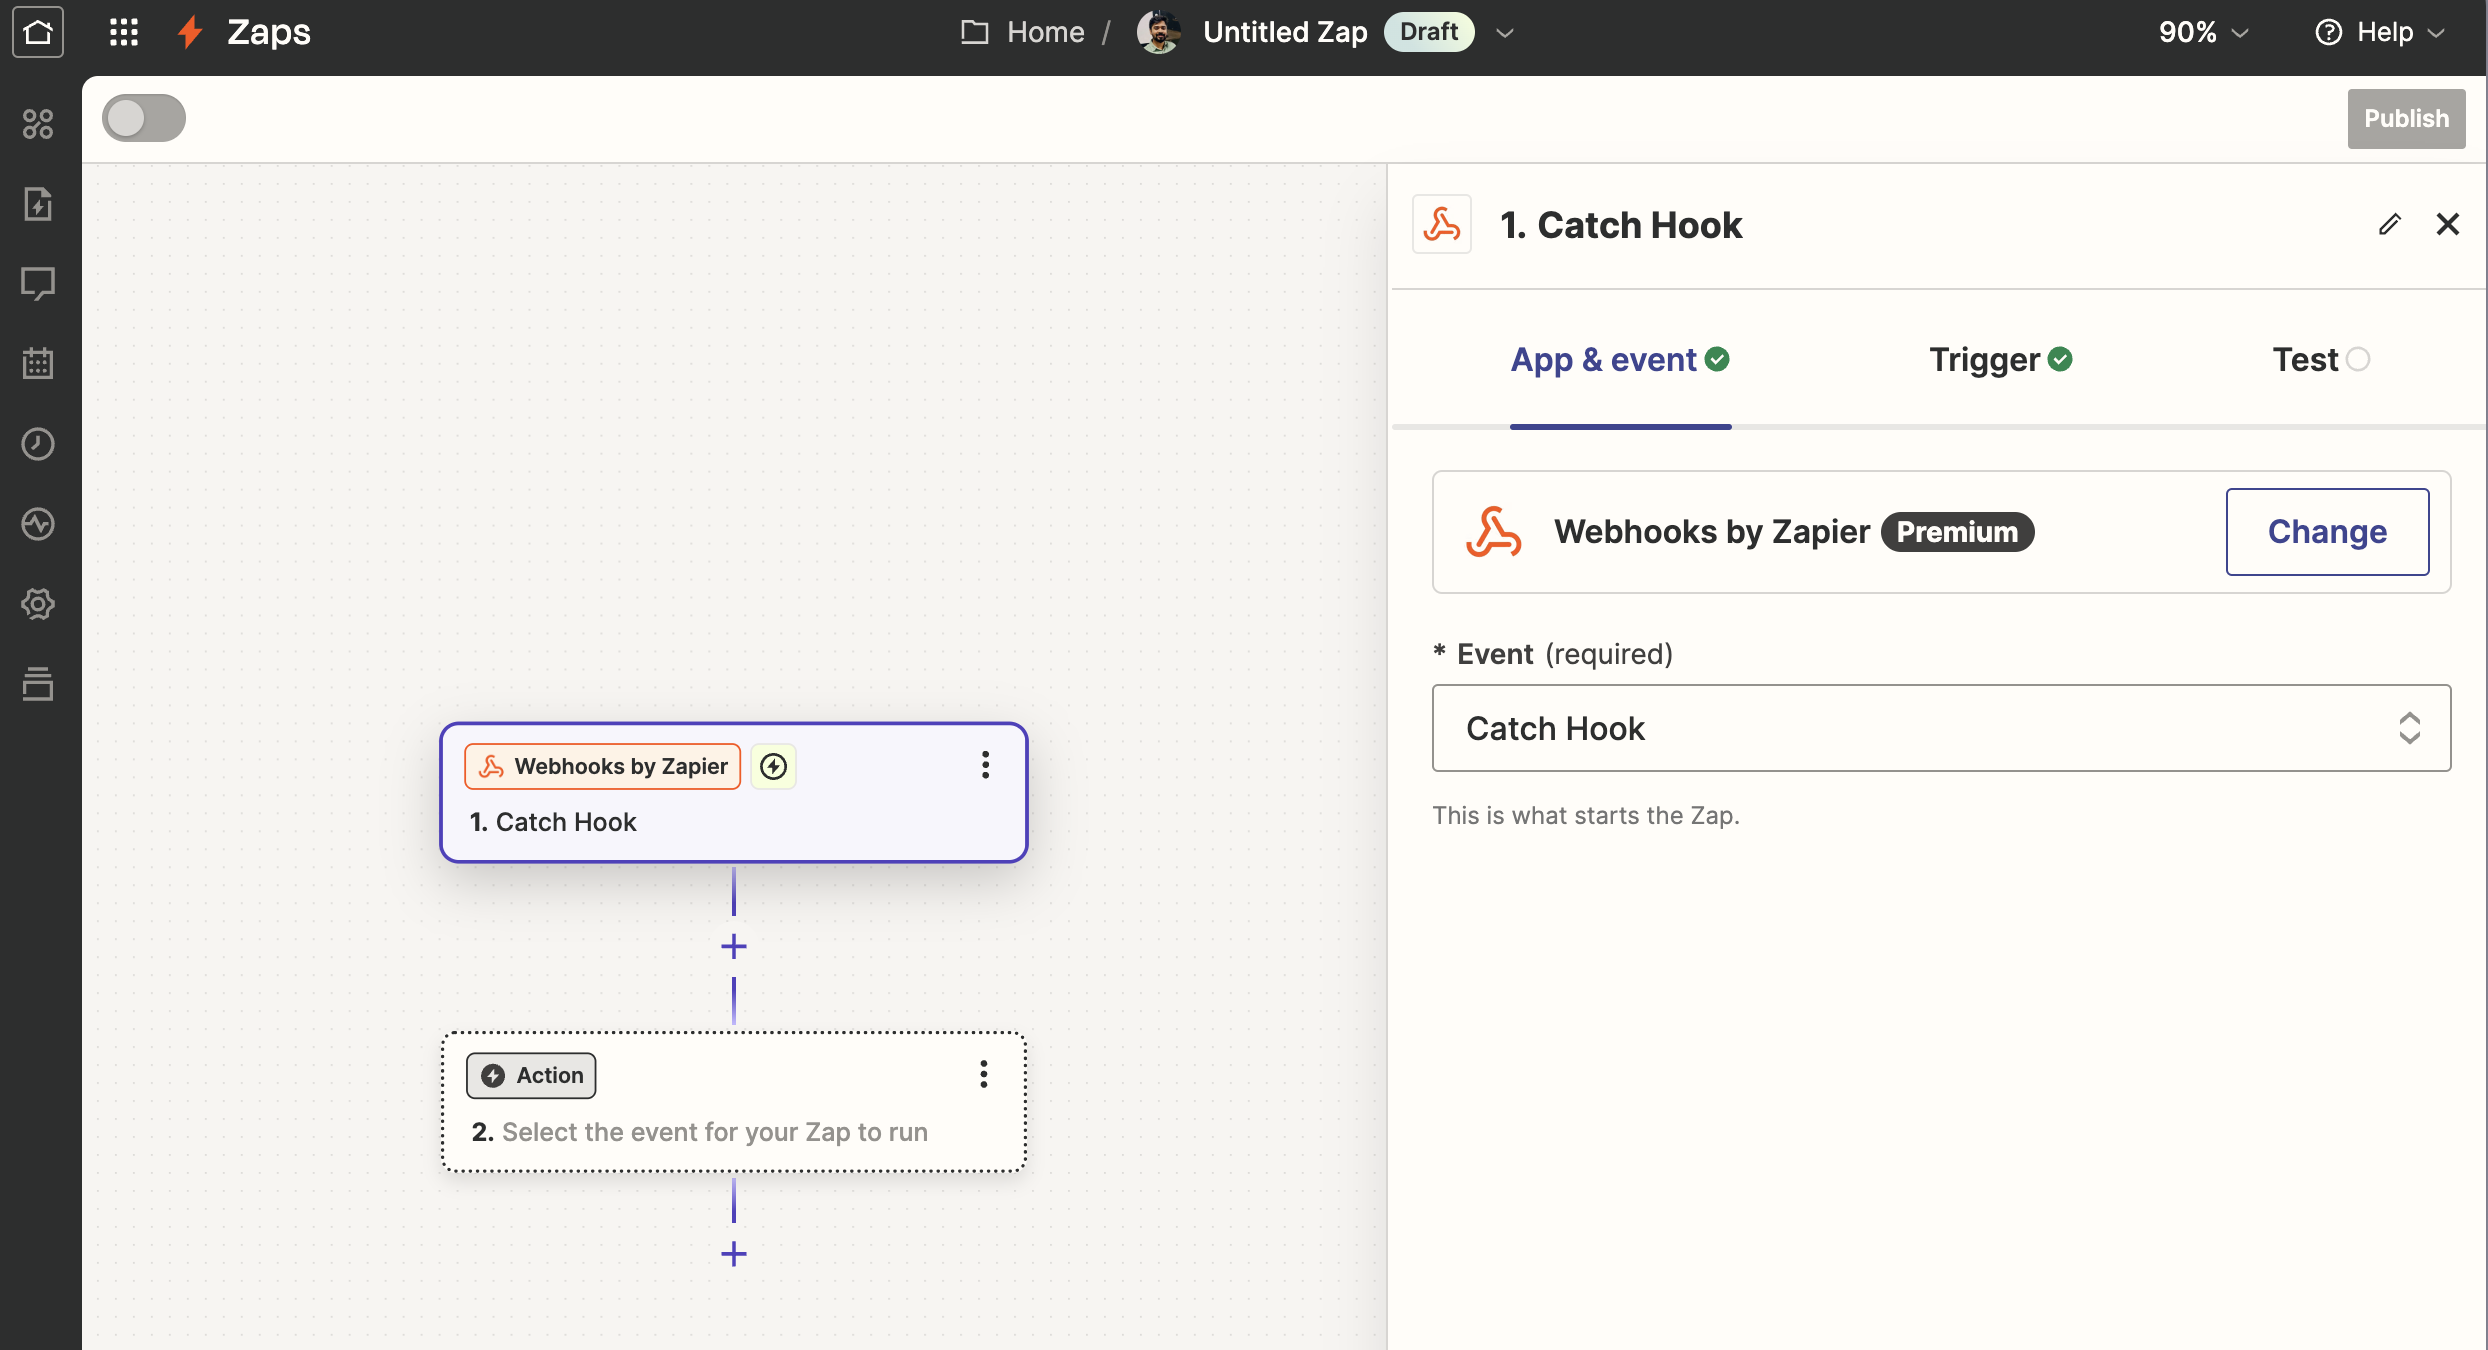Image resolution: width=2488 pixels, height=1350 pixels.
Task: Switch to the Trigger tab
Action: coord(2000,360)
